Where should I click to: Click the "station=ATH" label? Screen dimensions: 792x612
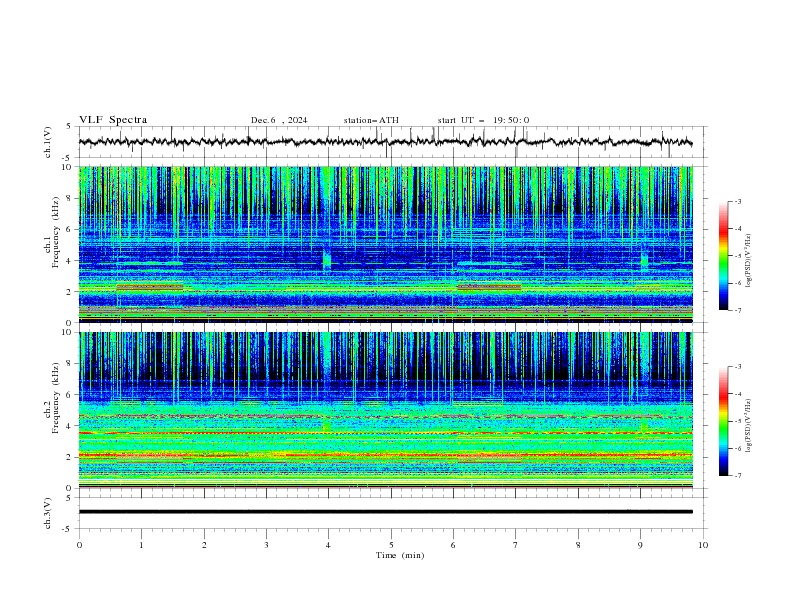pos(371,120)
